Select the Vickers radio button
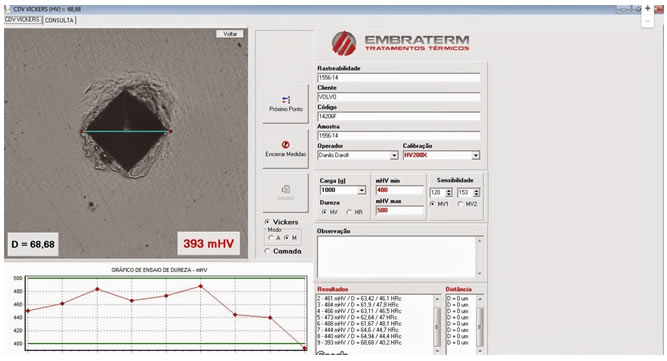 coord(267,222)
